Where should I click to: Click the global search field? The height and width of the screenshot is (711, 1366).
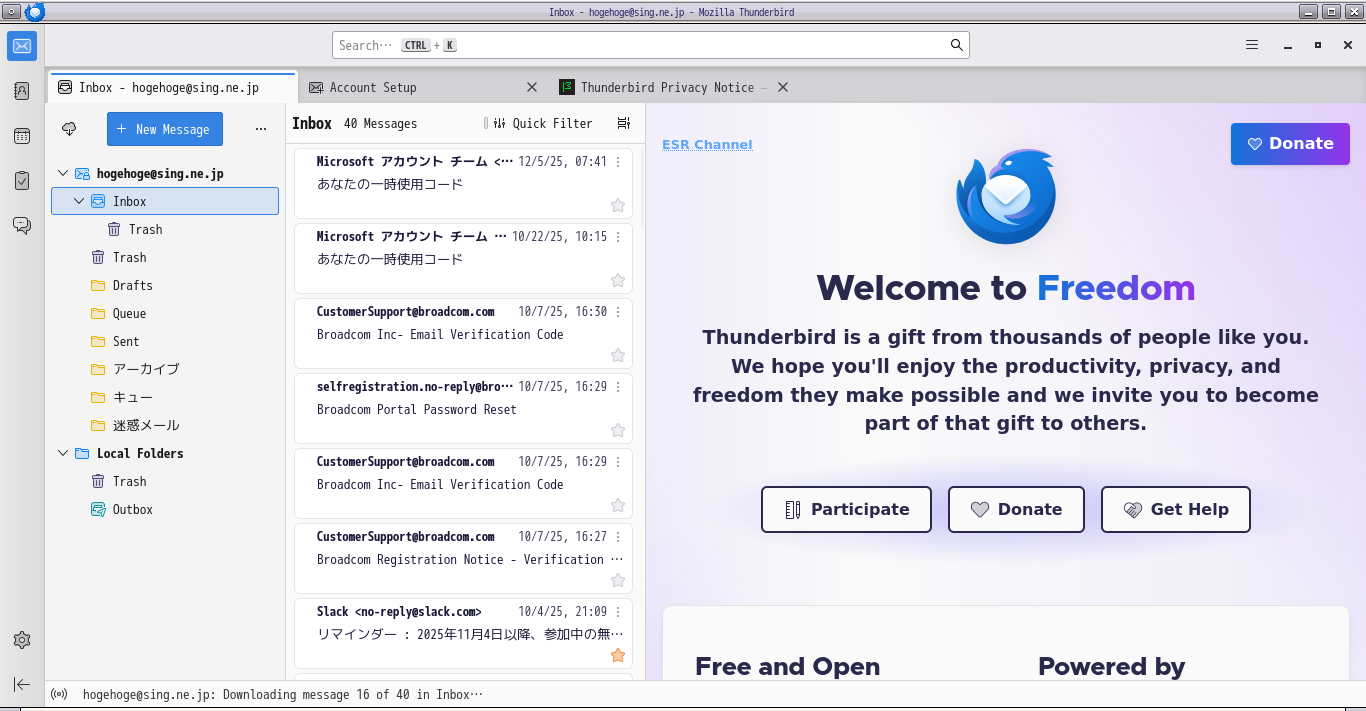coord(650,45)
